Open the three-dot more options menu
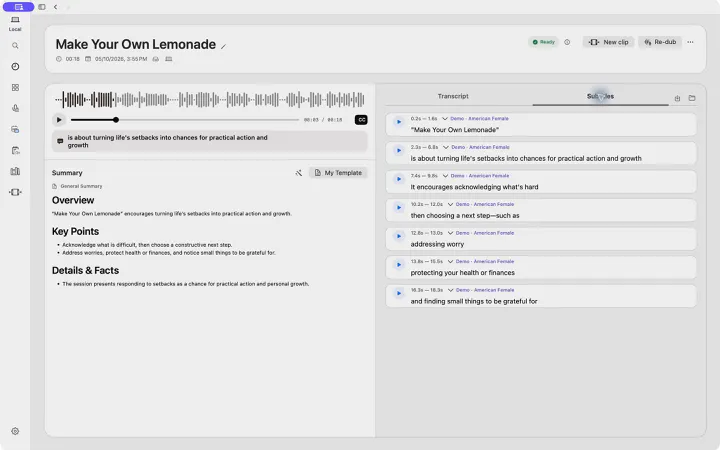The image size is (720, 450). click(690, 42)
